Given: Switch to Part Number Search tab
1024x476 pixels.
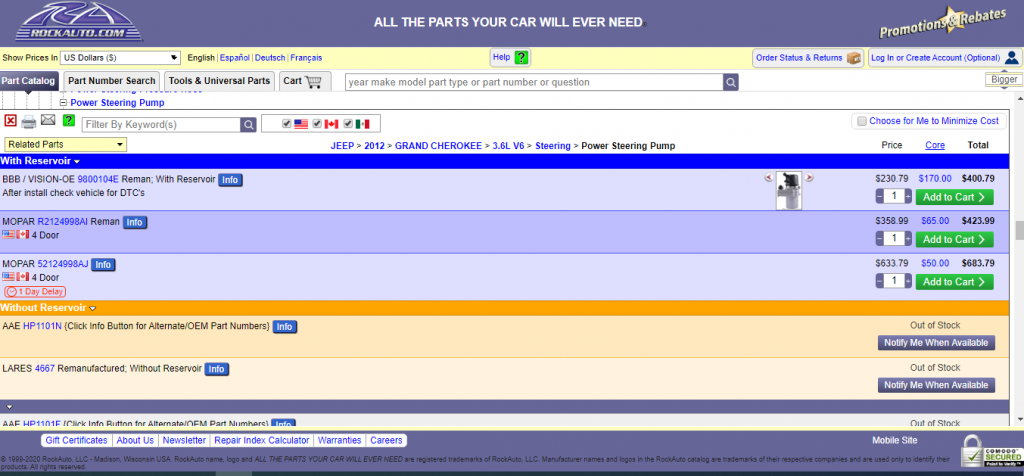Looking at the screenshot, I should pos(112,81).
